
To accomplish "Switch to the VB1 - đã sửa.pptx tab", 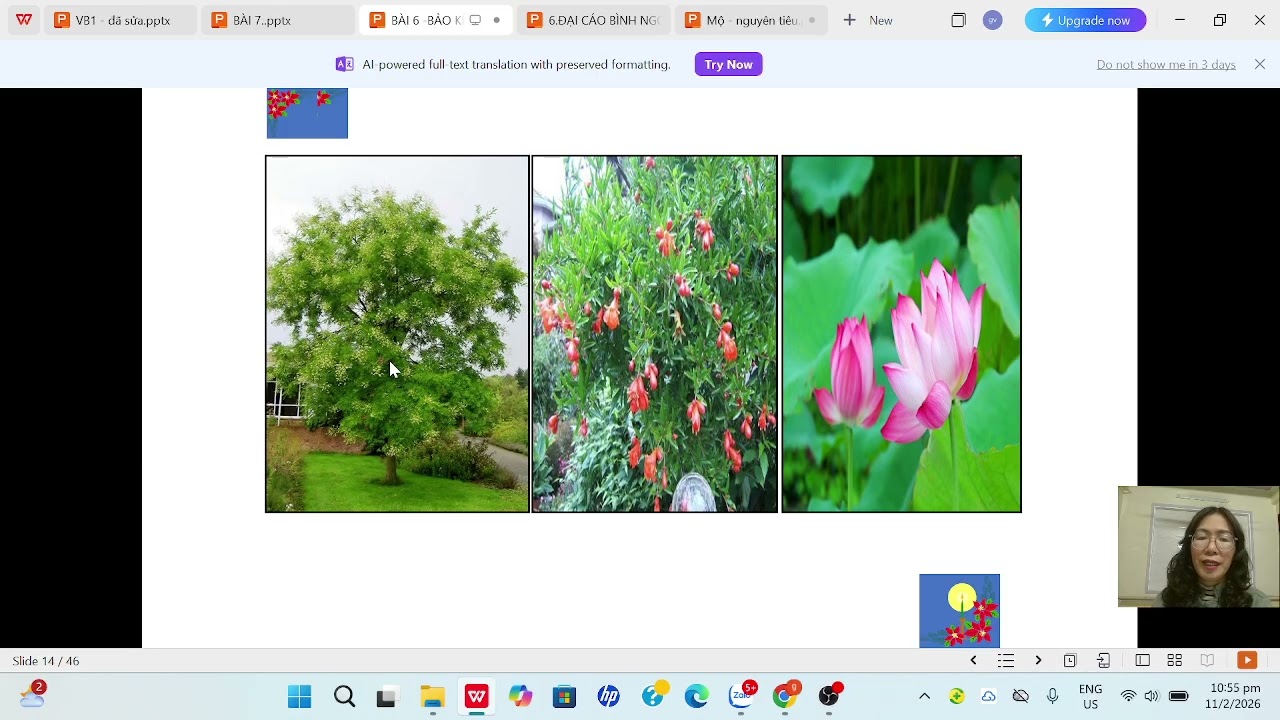I will (x=120, y=20).
